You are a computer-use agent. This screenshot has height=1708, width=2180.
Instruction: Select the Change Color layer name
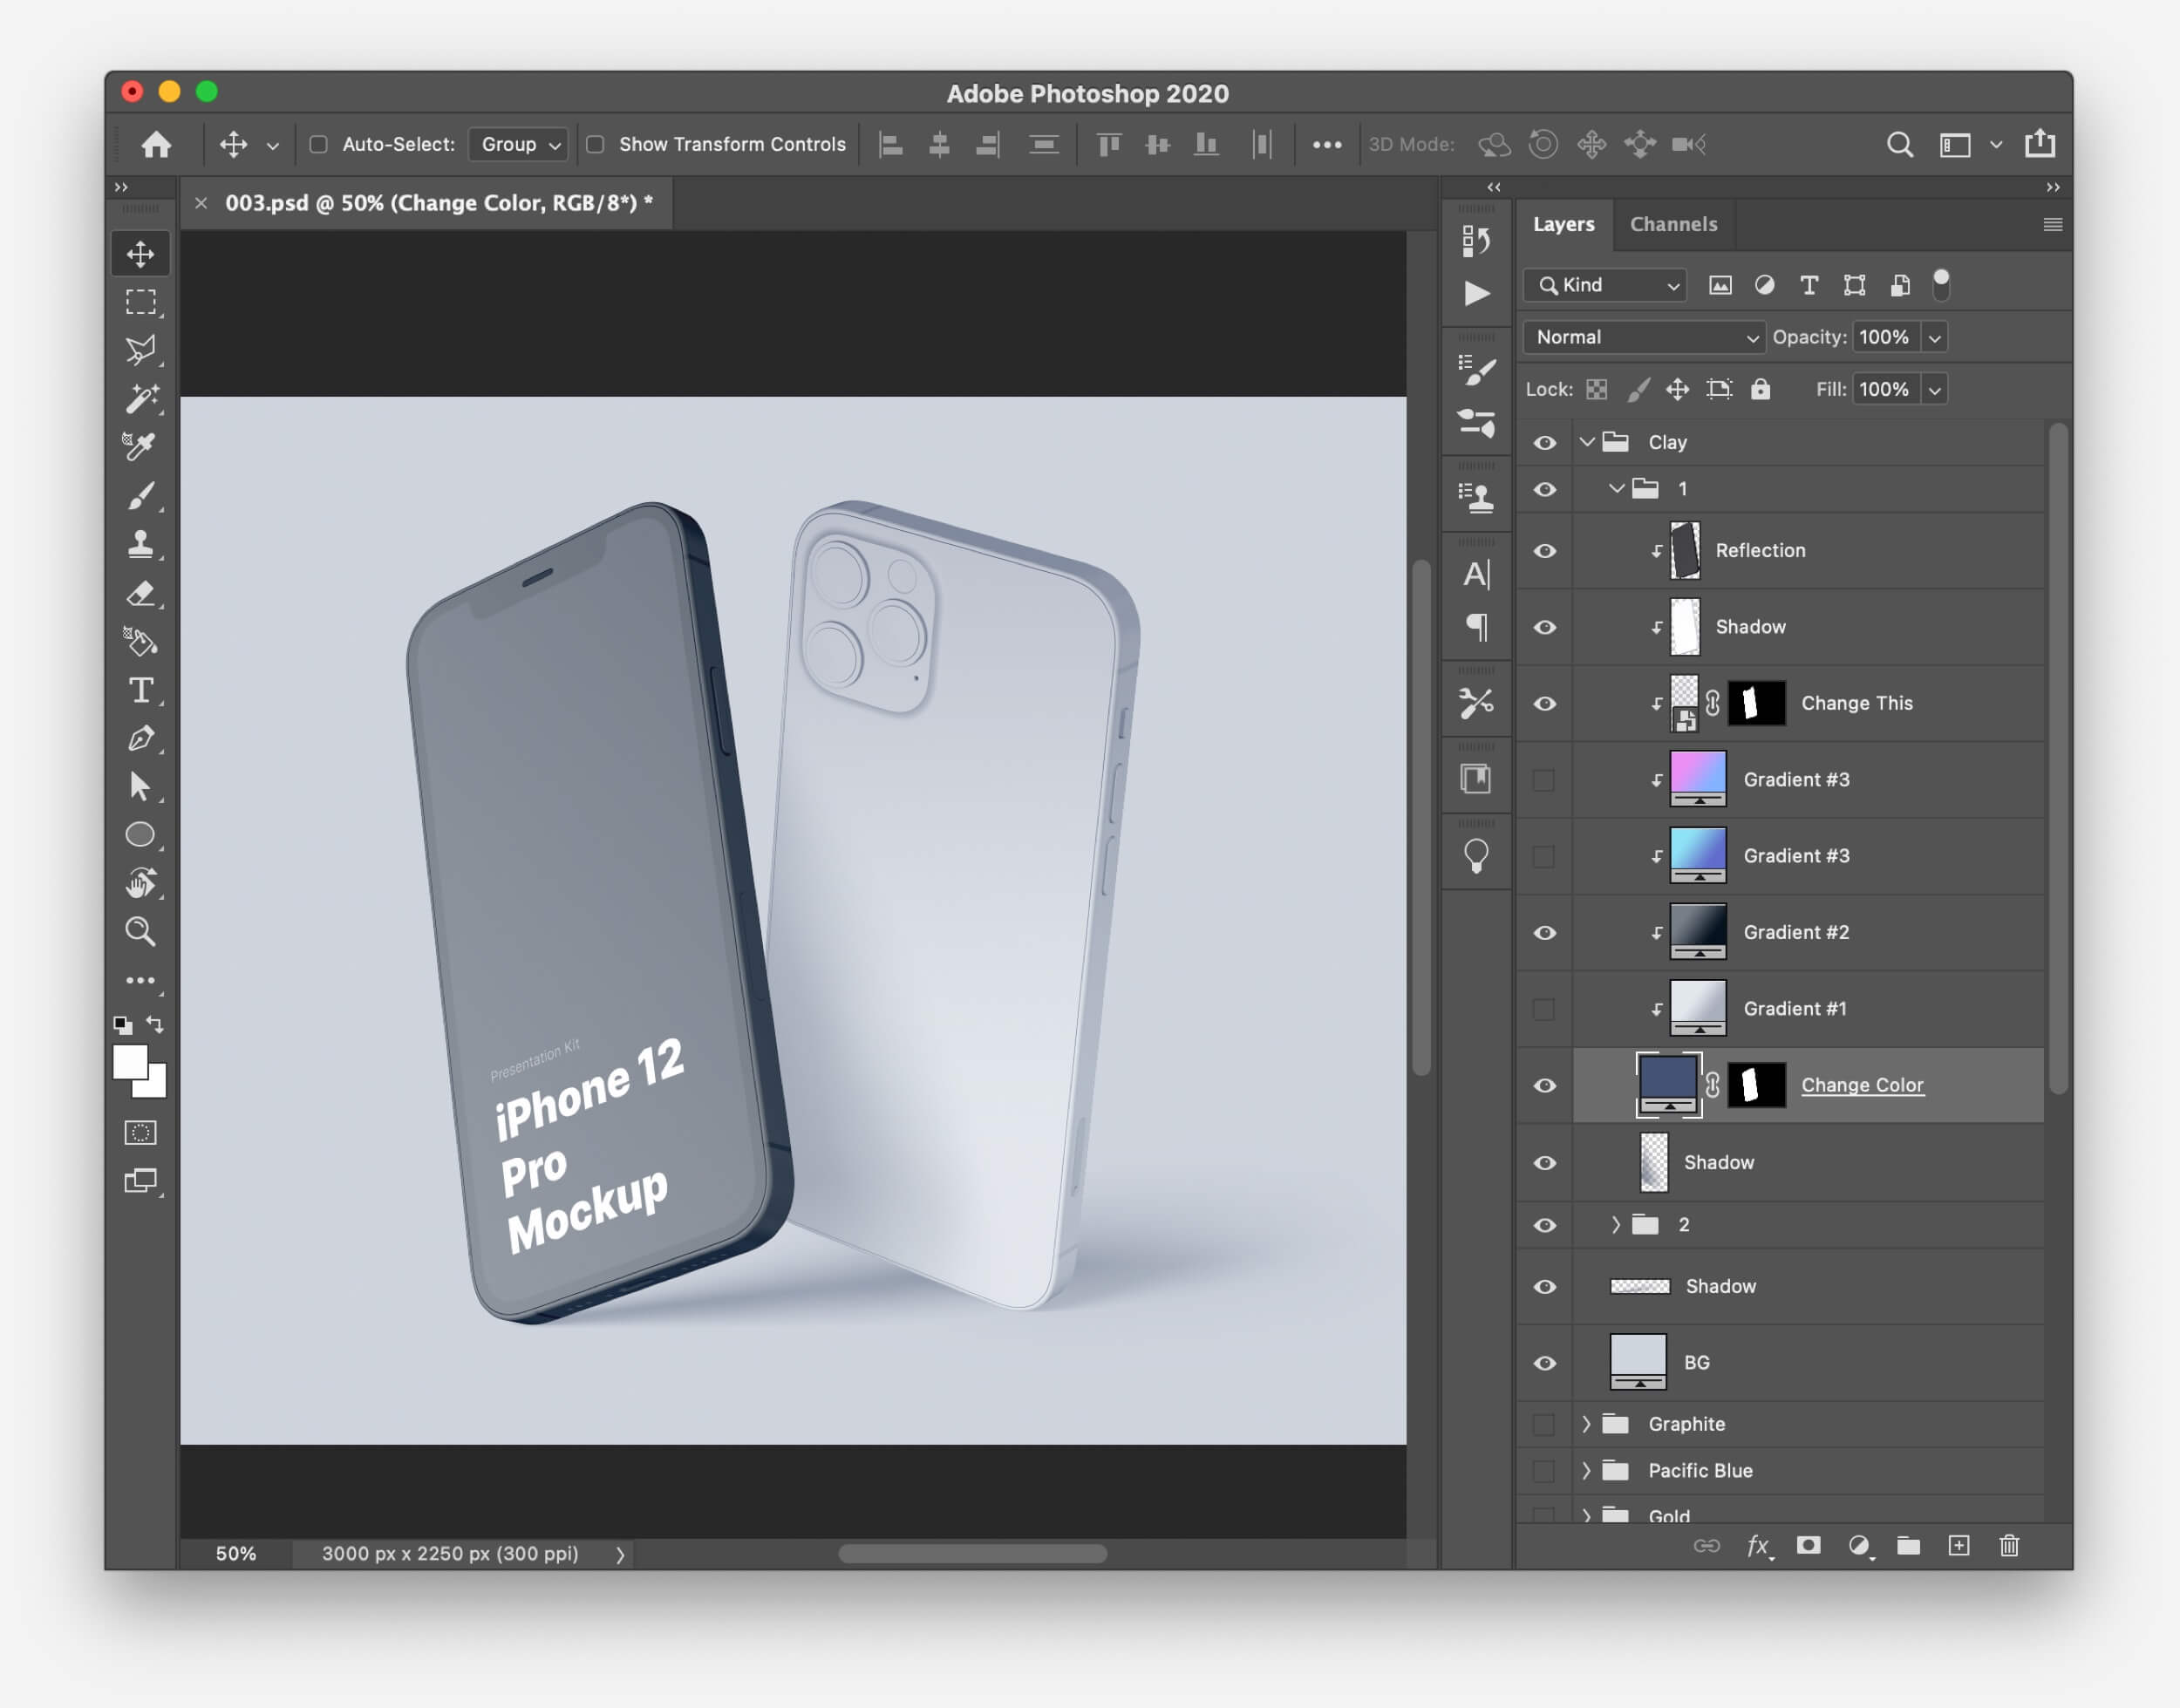(x=1862, y=1086)
